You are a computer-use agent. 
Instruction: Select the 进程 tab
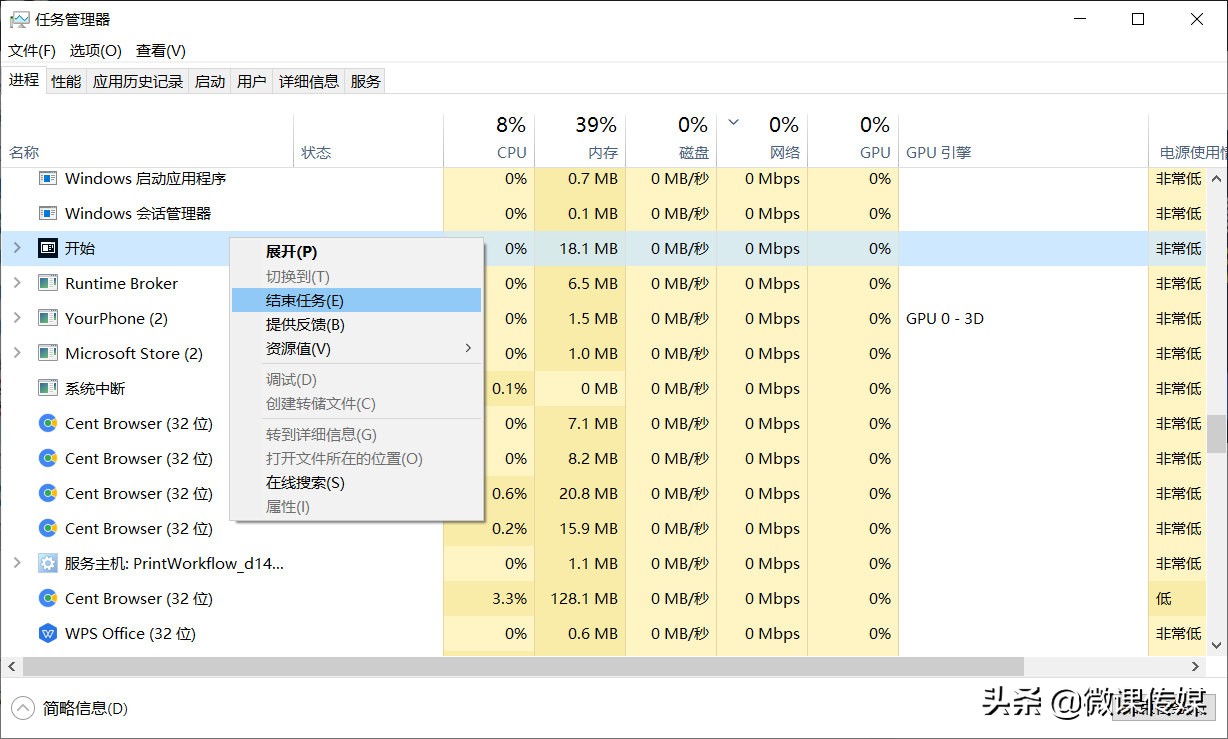coord(24,80)
